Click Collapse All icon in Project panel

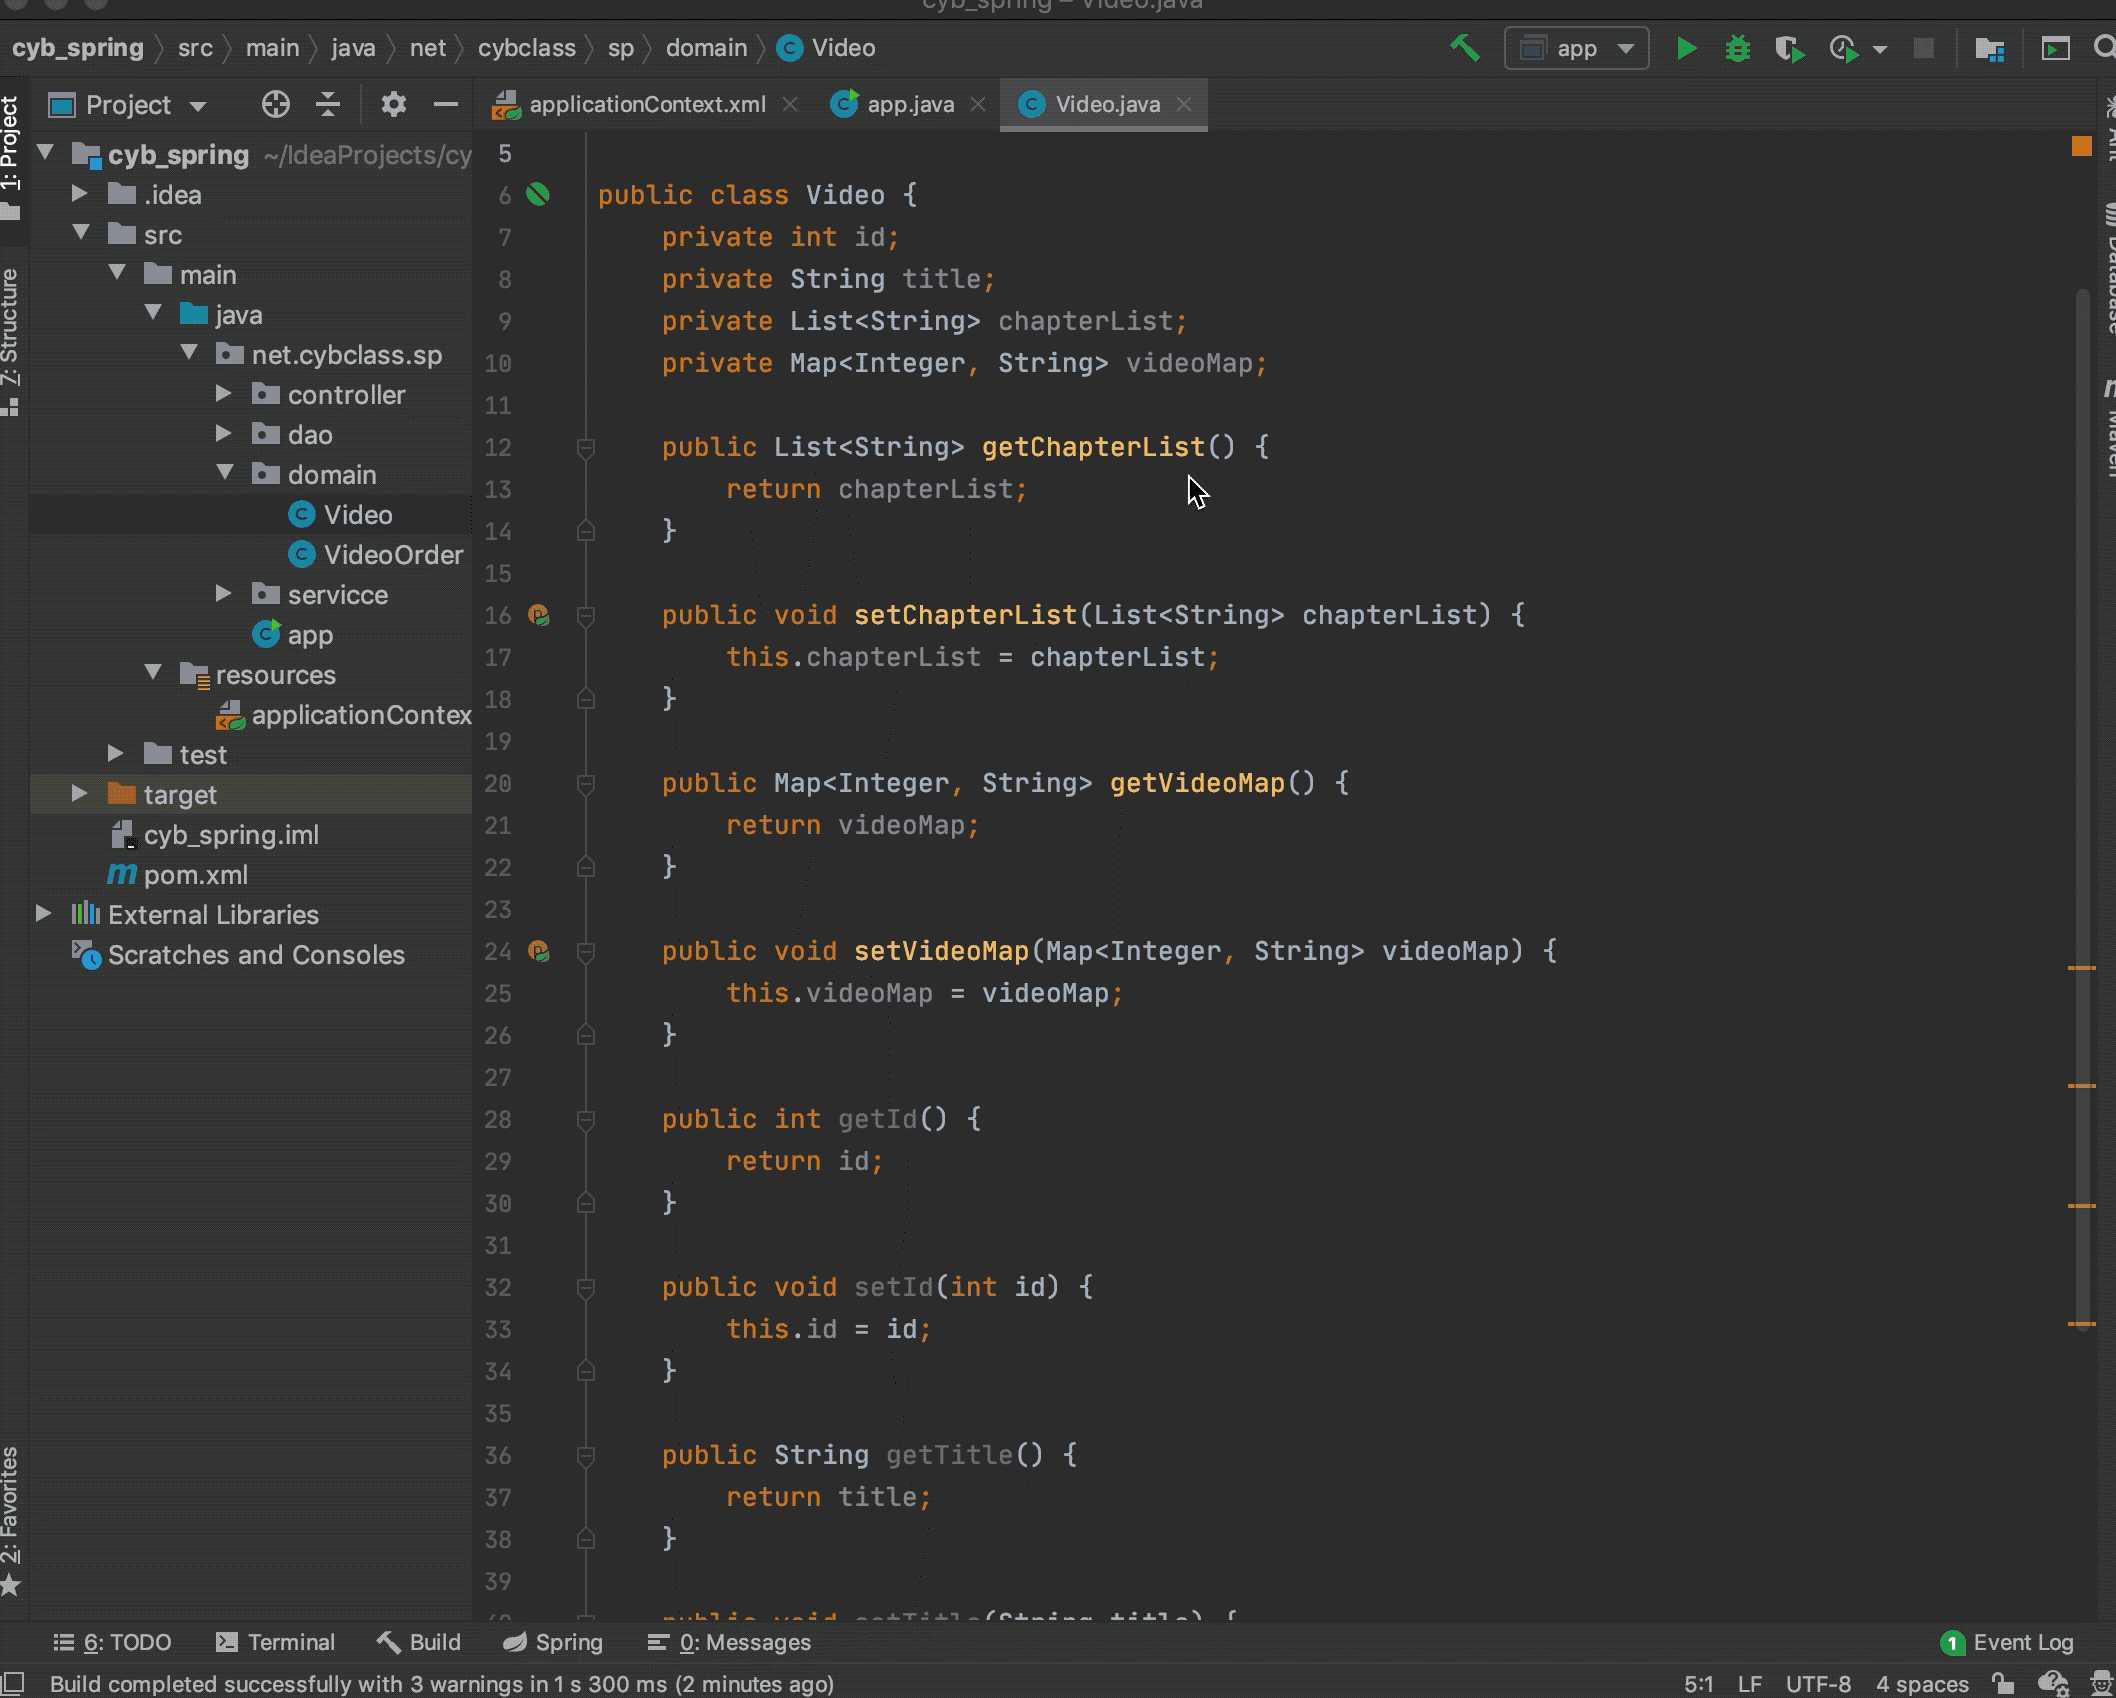coord(328,104)
